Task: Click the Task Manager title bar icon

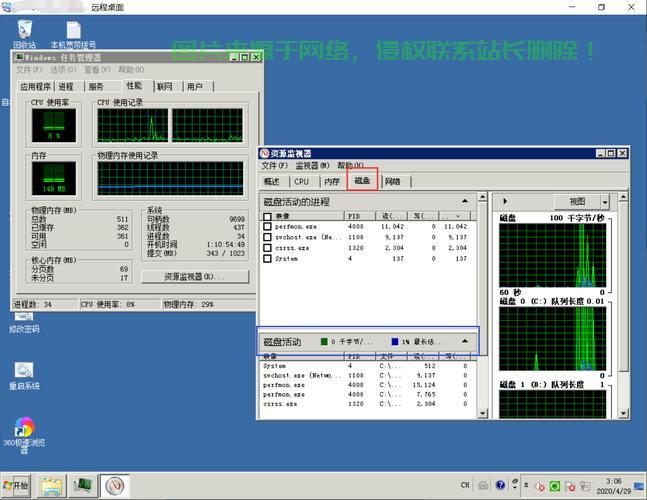Action: (x=19, y=57)
